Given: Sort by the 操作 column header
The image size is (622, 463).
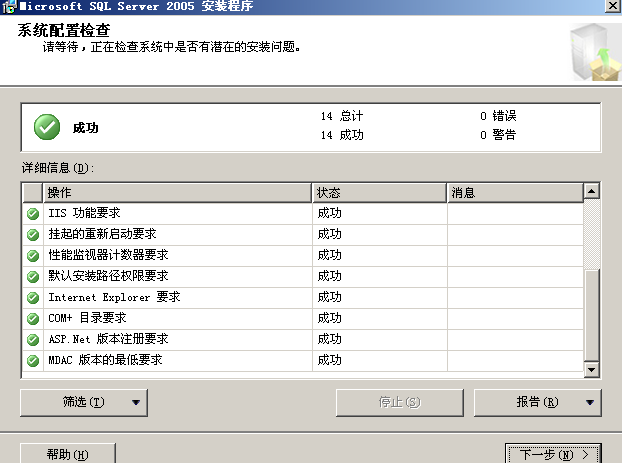Looking at the screenshot, I should click(177, 193).
